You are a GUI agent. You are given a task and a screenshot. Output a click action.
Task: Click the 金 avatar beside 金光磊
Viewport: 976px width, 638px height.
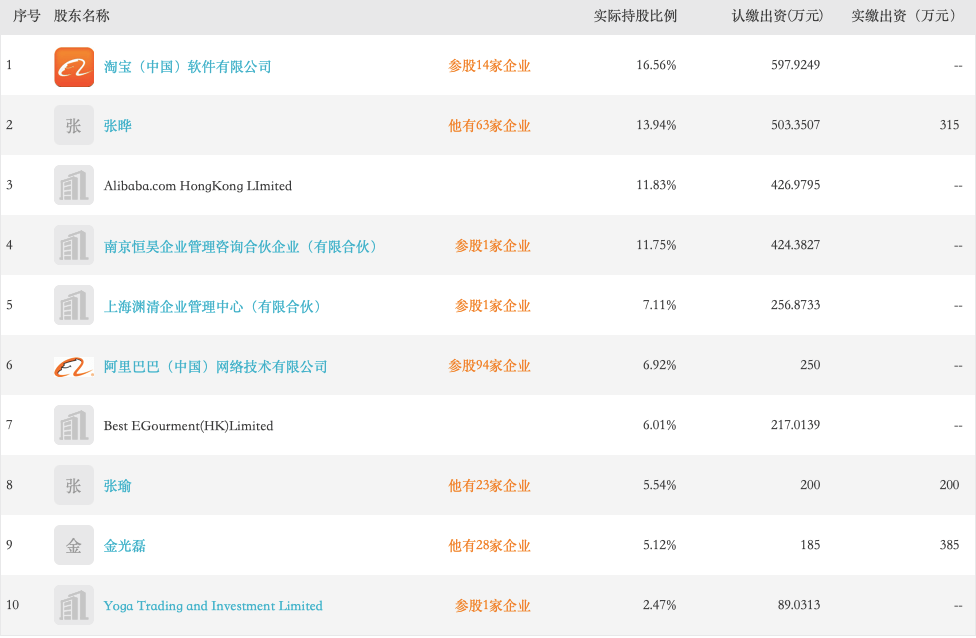(x=74, y=545)
